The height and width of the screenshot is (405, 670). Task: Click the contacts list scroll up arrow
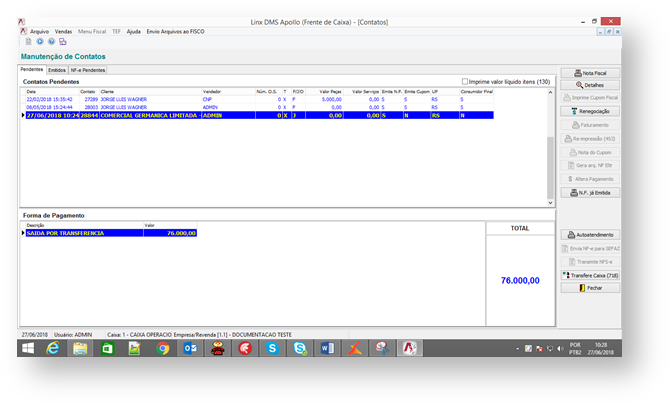pos(550,92)
